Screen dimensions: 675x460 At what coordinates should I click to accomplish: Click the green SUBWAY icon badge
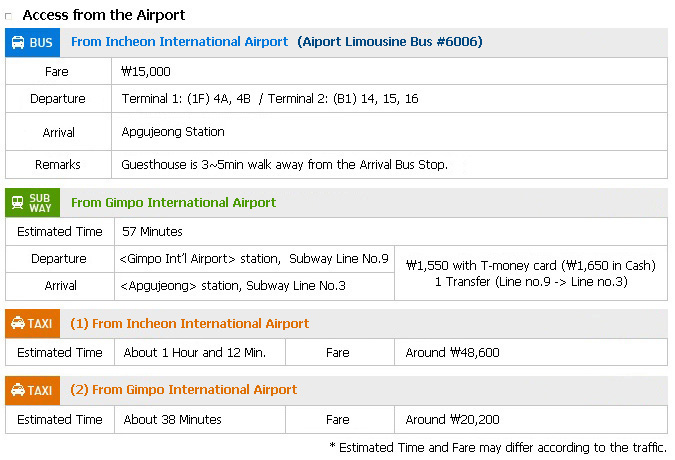32,202
